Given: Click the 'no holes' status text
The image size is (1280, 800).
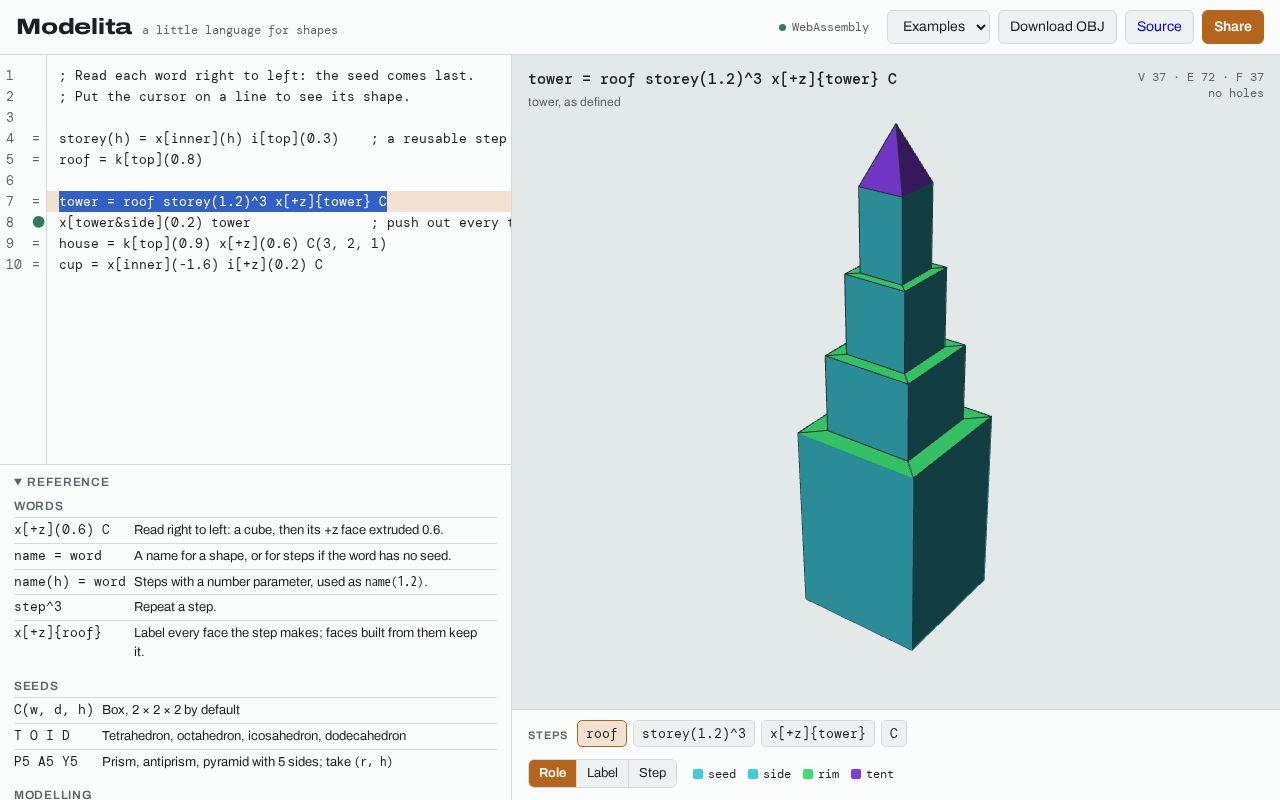Looking at the screenshot, I should coord(1236,93).
